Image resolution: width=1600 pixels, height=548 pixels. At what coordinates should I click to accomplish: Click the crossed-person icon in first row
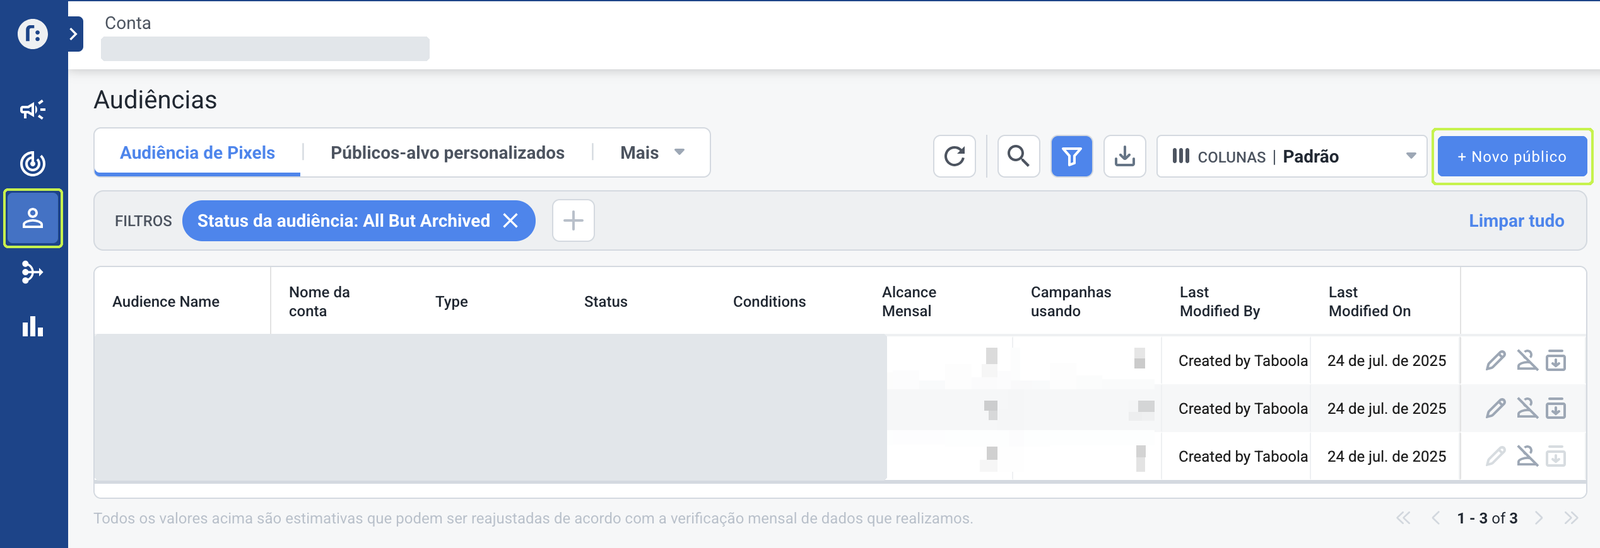pyautogui.click(x=1527, y=360)
